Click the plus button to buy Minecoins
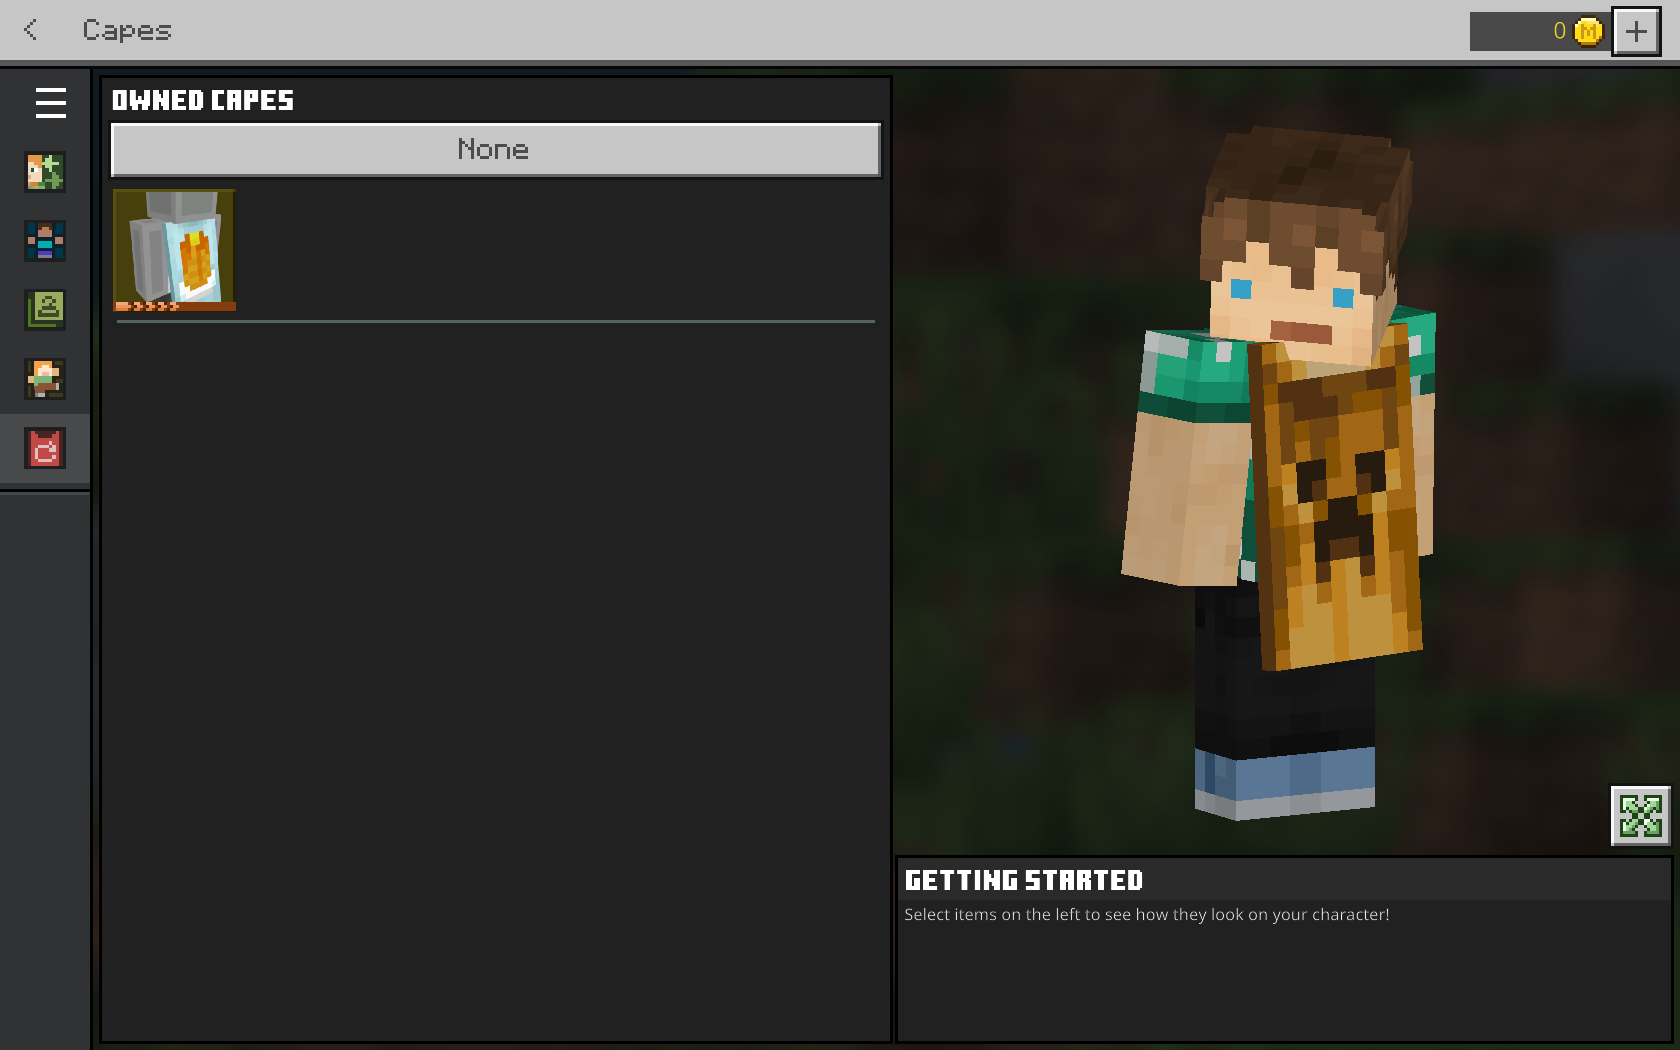 click(1636, 32)
